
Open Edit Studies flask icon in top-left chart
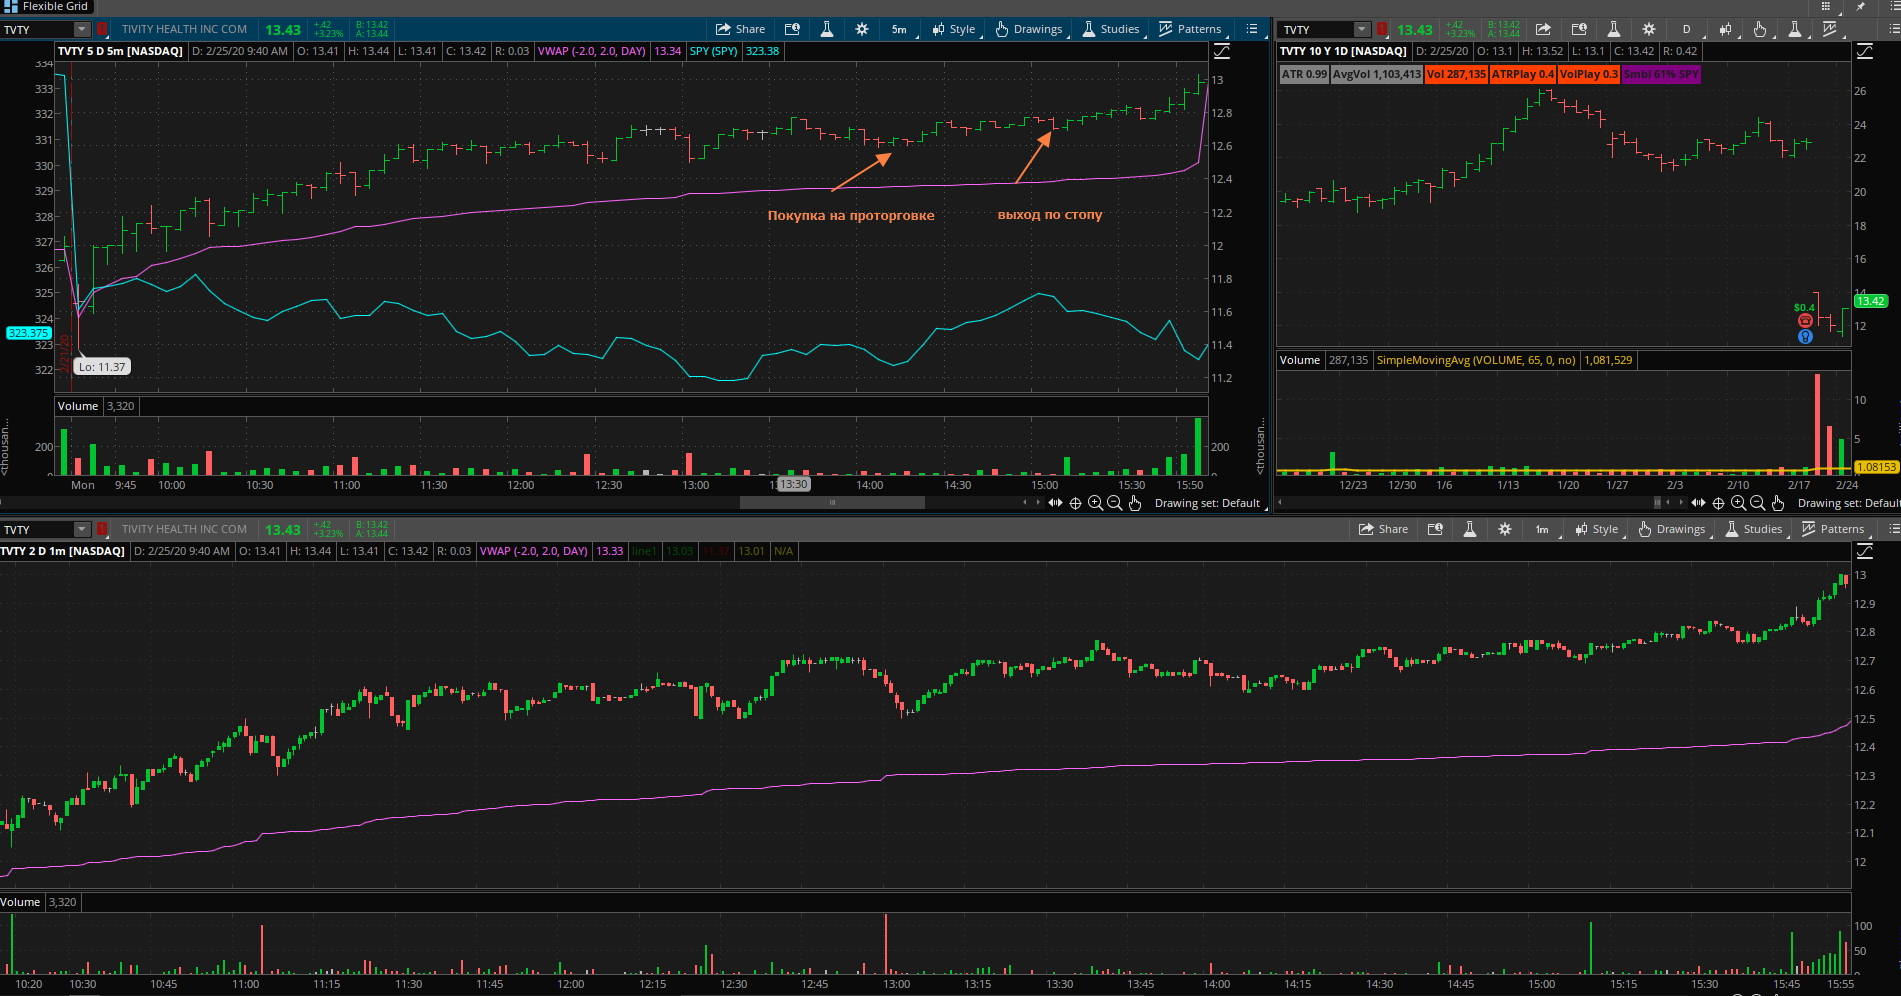(x=827, y=29)
